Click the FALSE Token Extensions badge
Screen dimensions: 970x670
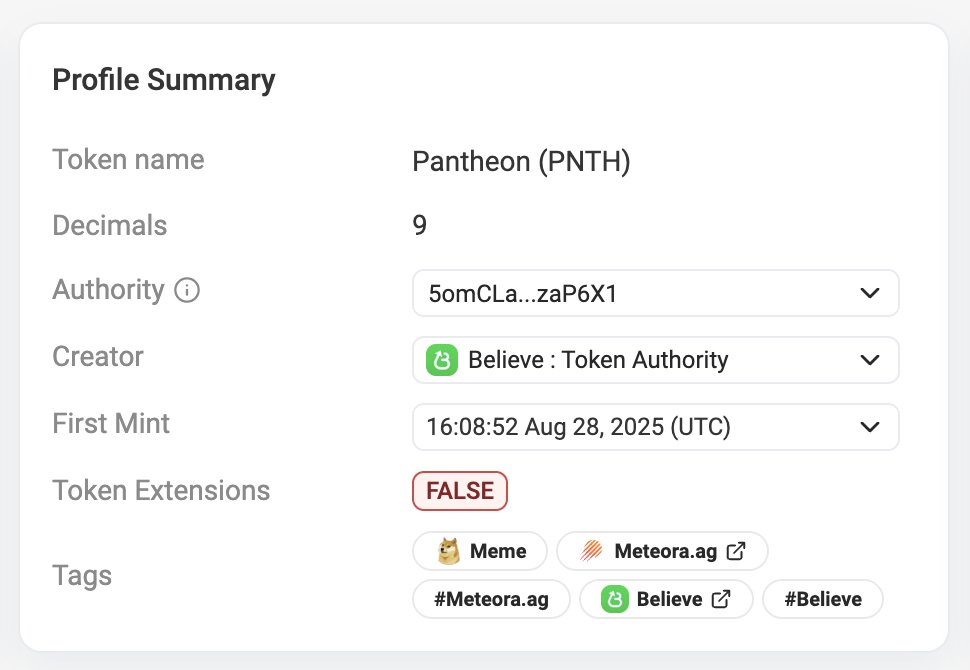pos(460,491)
